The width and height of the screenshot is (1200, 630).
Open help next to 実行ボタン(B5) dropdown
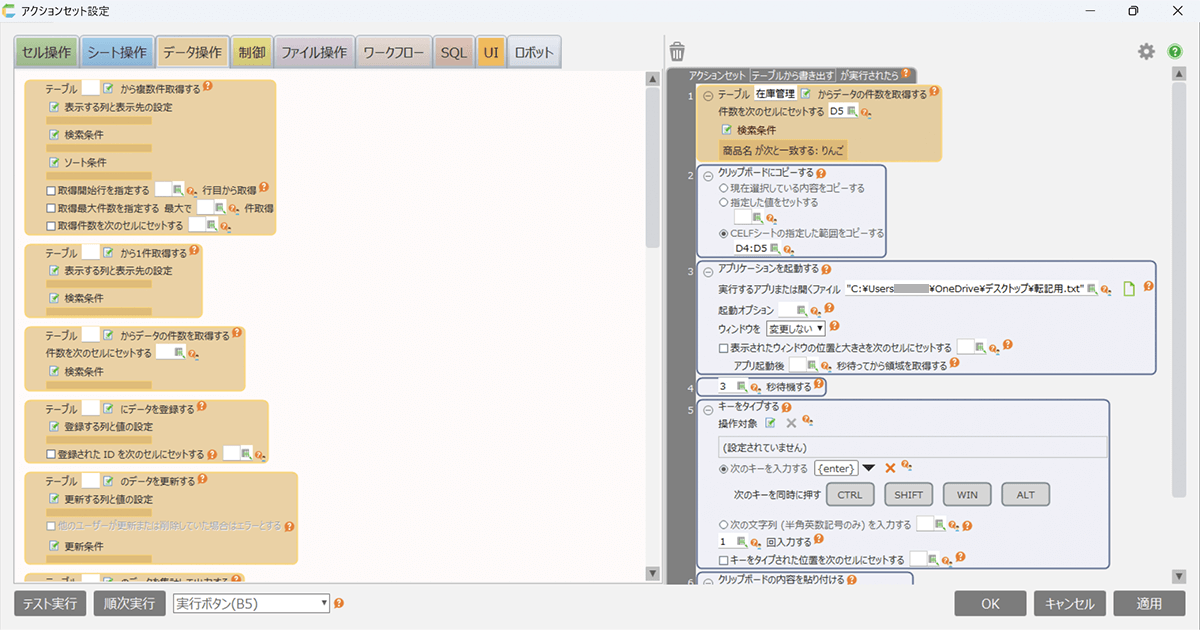pos(339,603)
